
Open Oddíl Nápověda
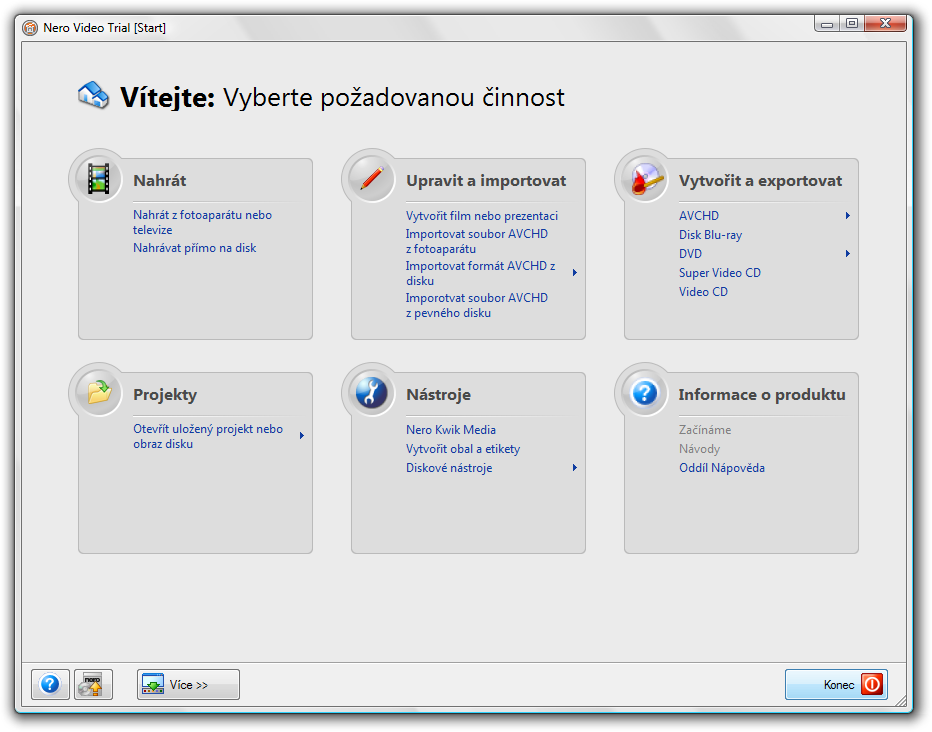(722, 468)
